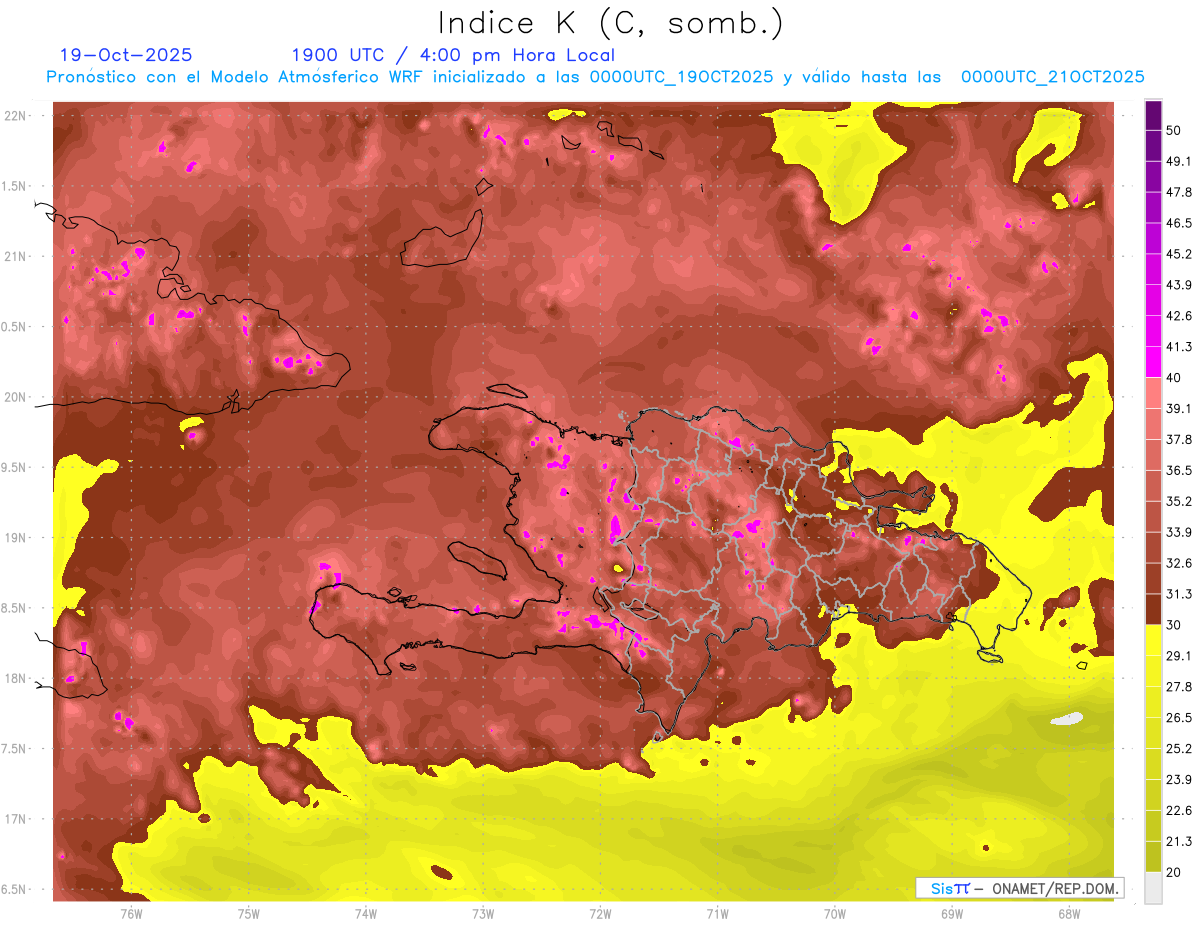Click the colorbar value '23.9'
This screenshot has width=1200, height=927.
1179,780
